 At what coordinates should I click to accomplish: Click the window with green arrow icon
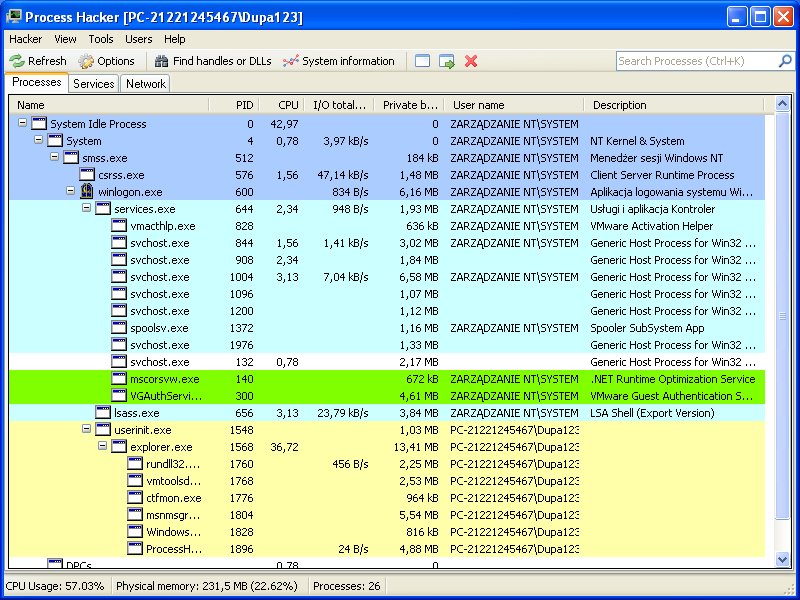(447, 61)
